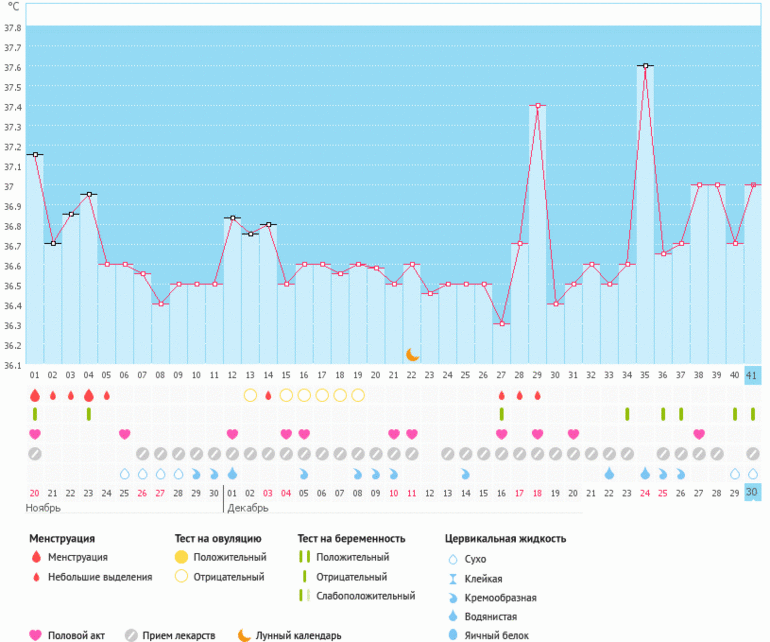
Task: Click the highlighted date 30 cell
Action: pos(753,493)
